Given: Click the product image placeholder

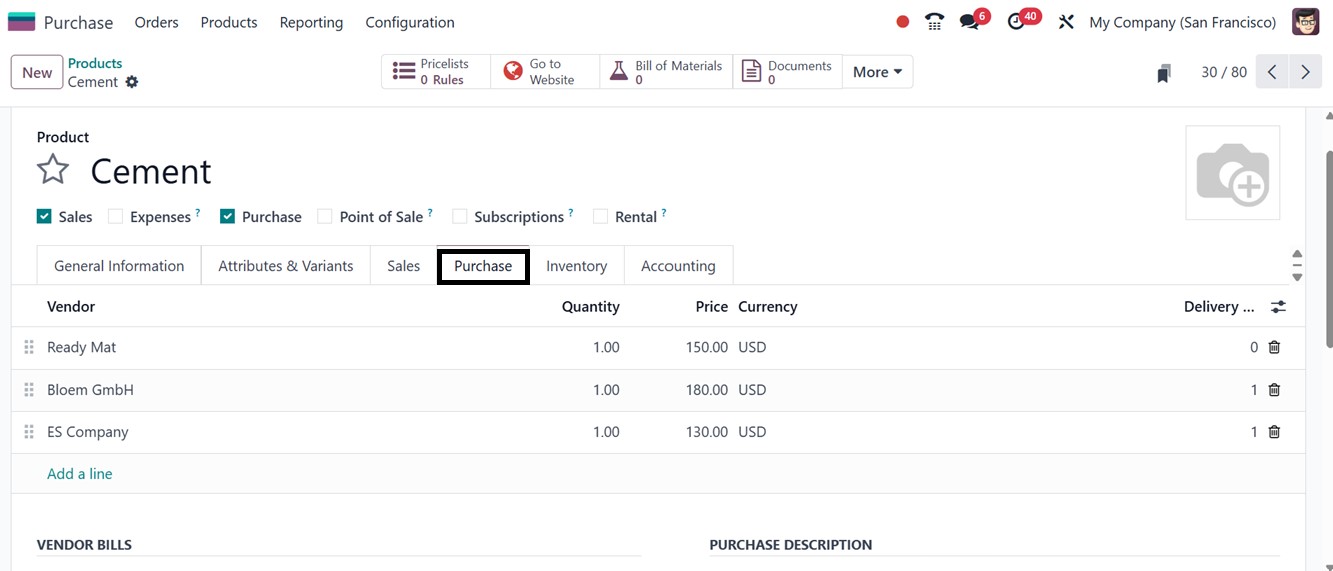Looking at the screenshot, I should [x=1232, y=173].
